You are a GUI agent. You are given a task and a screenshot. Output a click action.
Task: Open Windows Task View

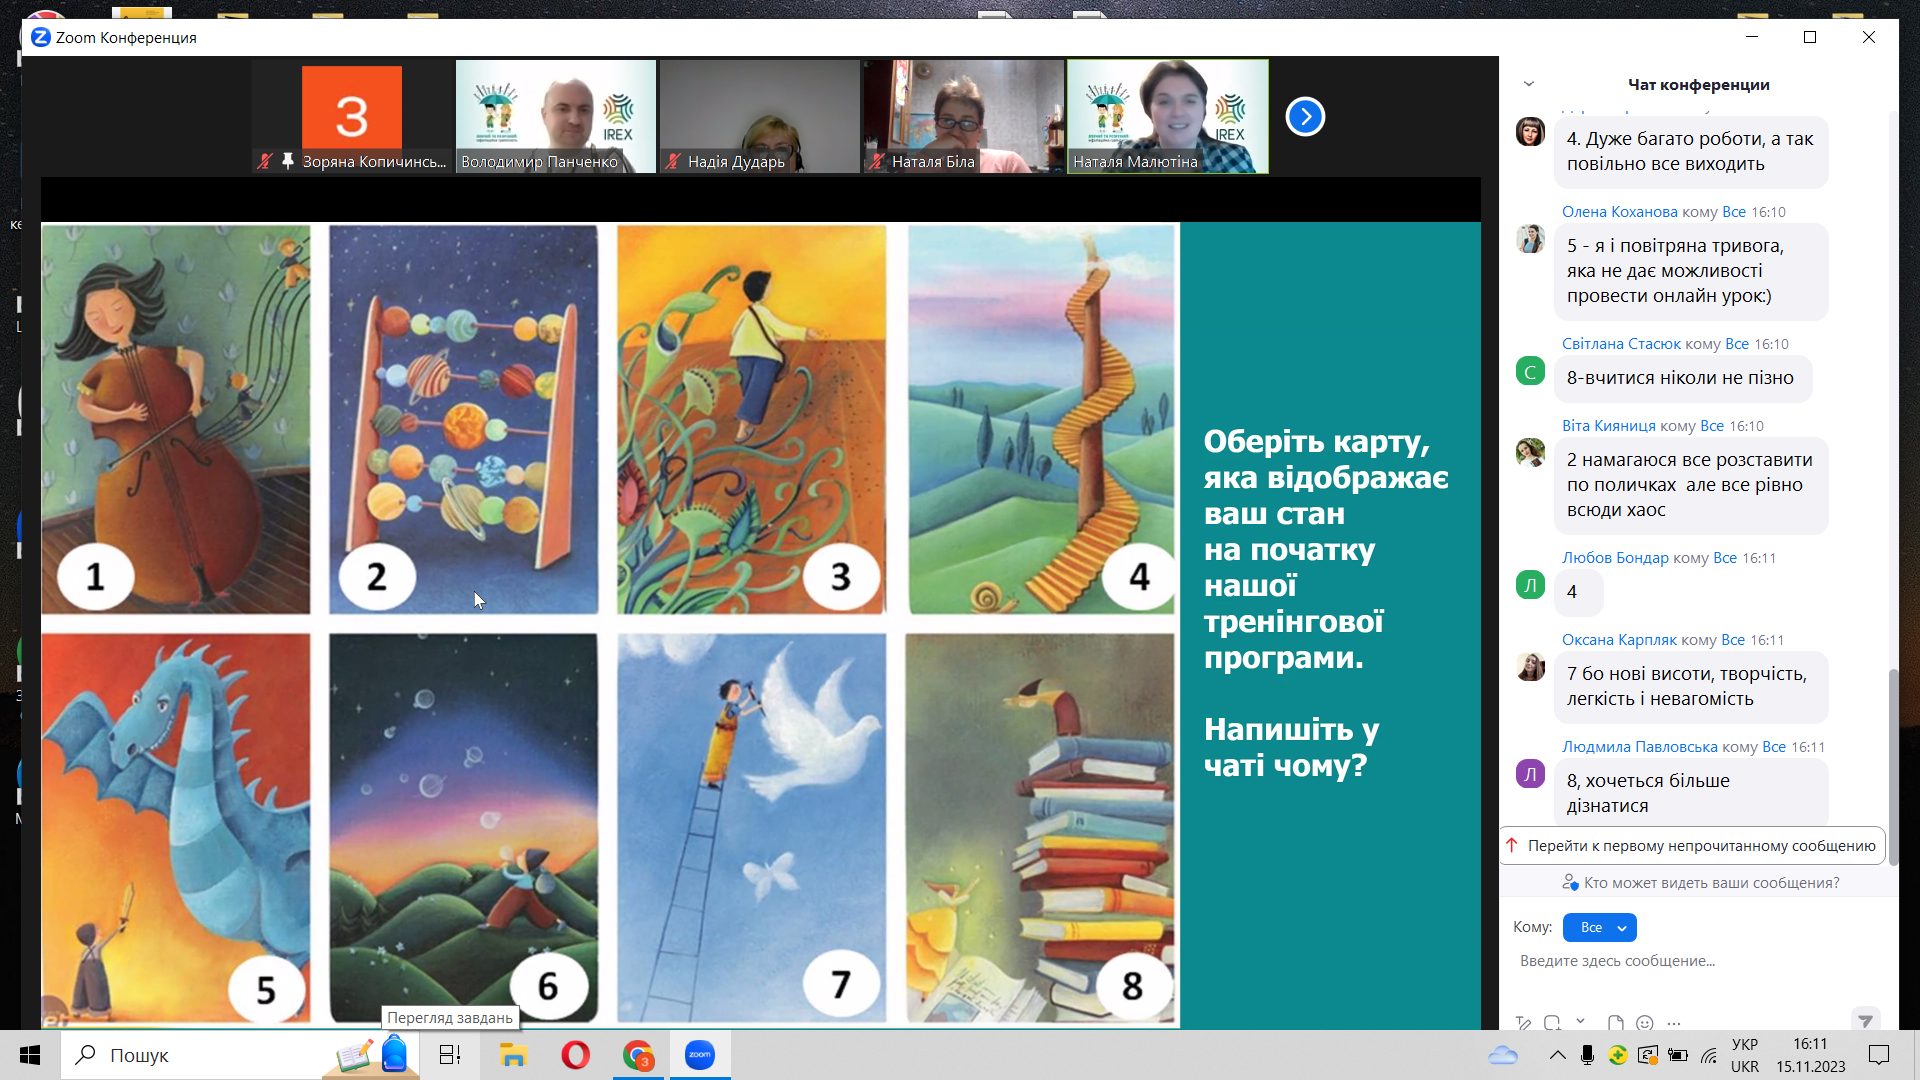pyautogui.click(x=450, y=1055)
